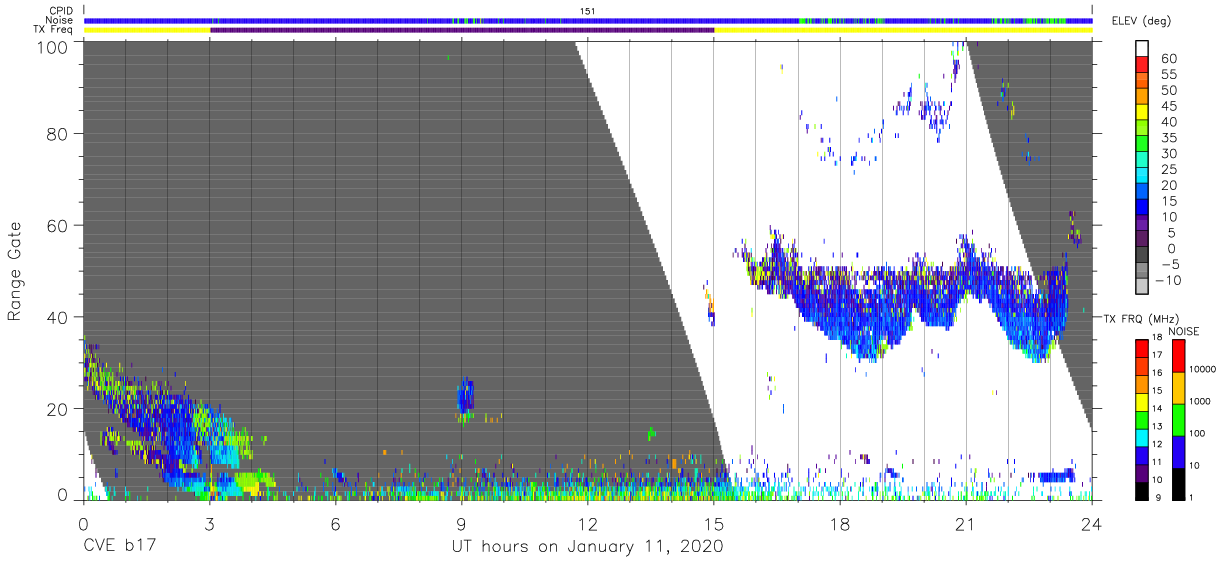Click the UT hours on January 11, 2020 title
This screenshot has height=567, width=1228.
point(588,547)
